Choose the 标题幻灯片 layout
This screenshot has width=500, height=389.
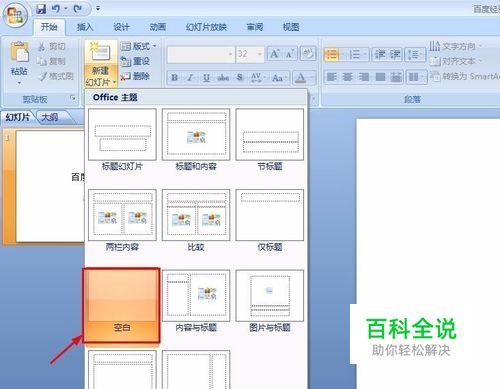point(122,140)
